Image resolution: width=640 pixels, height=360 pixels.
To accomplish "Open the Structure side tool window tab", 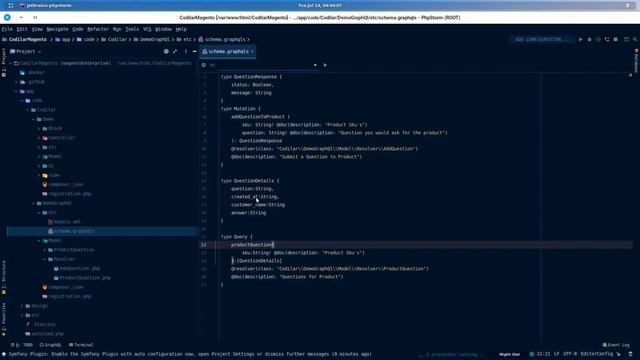I will tap(4, 278).
